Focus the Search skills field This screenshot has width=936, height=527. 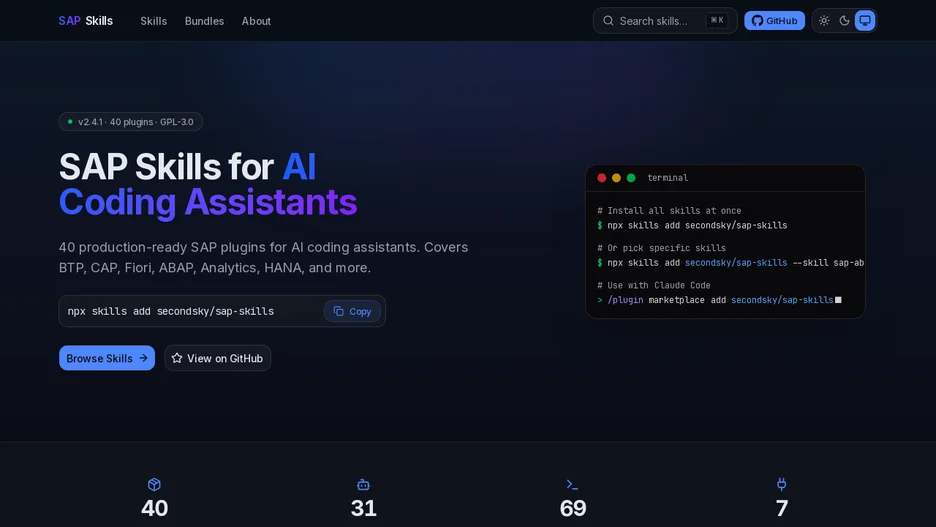tap(665, 21)
